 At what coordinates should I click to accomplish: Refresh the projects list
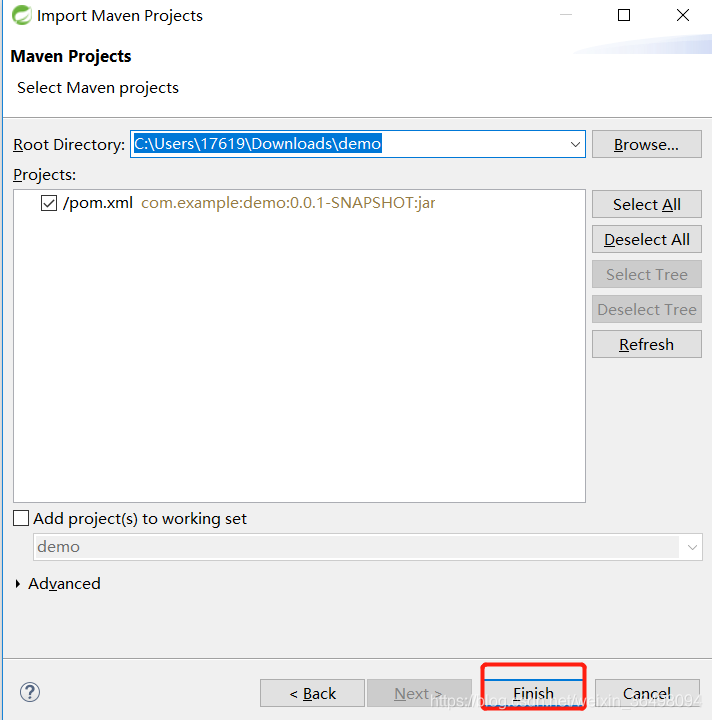coord(646,344)
